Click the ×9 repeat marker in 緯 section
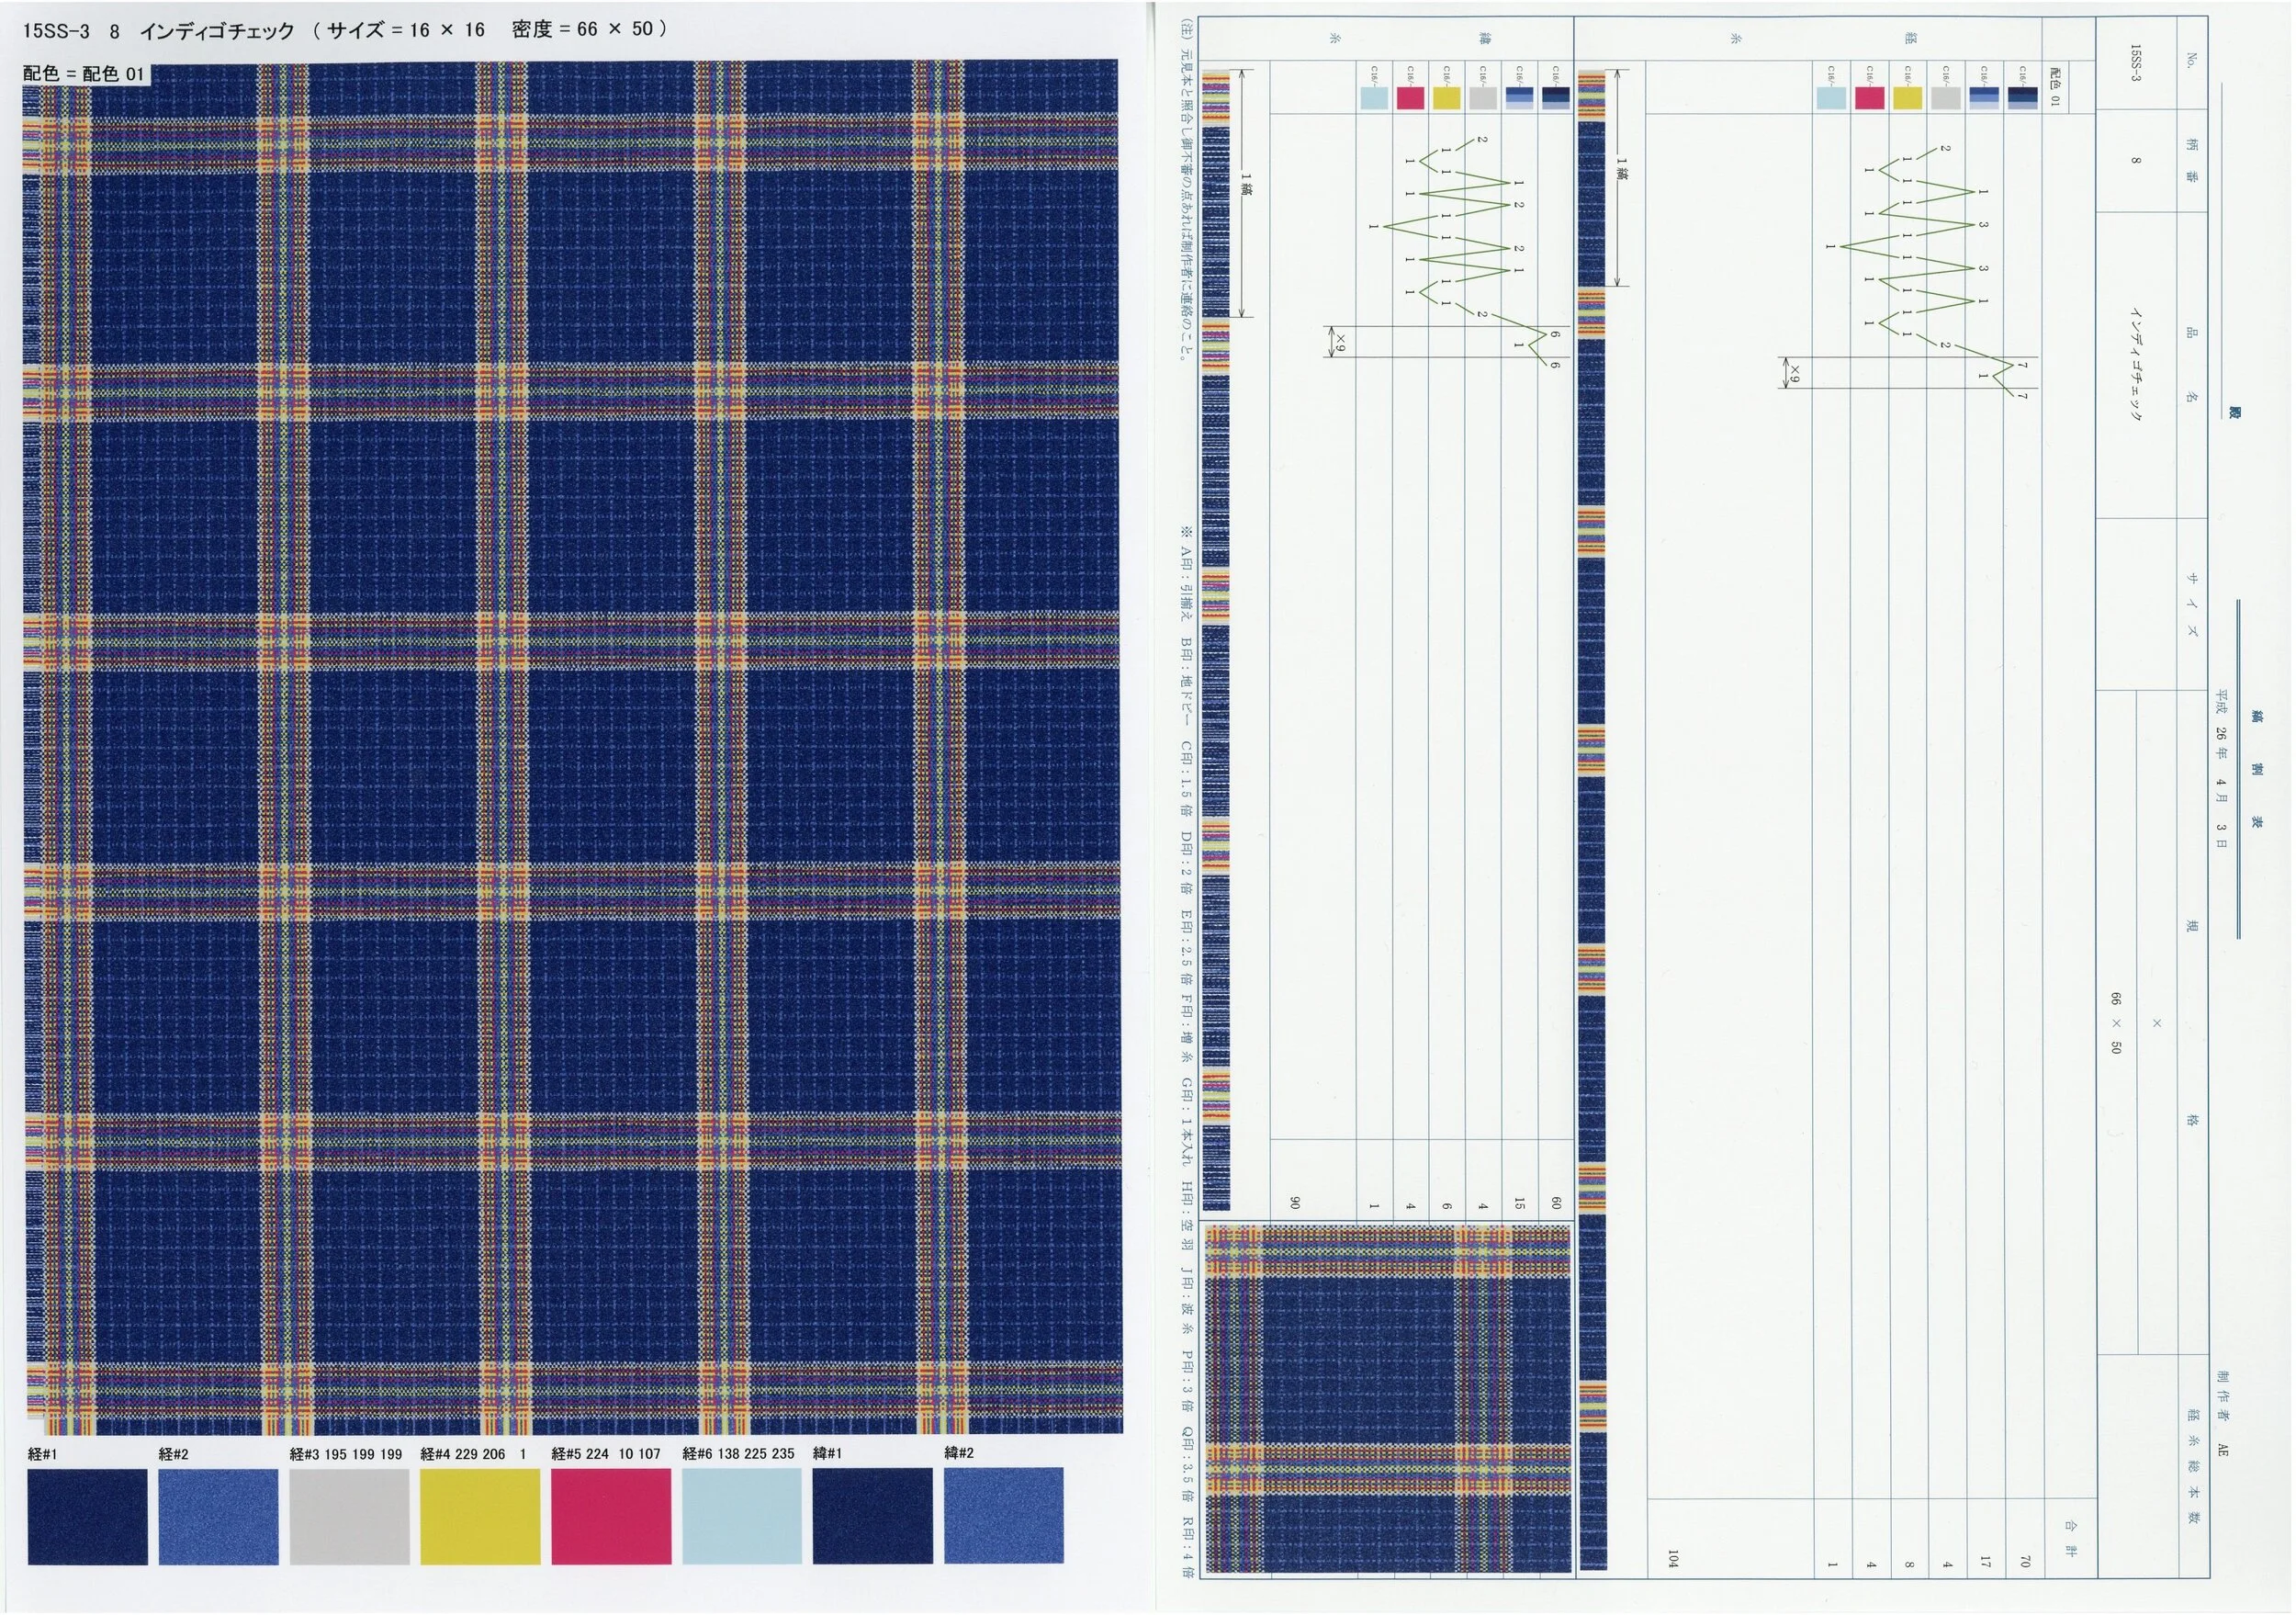This screenshot has width=2296, height=1615. 1339,342
